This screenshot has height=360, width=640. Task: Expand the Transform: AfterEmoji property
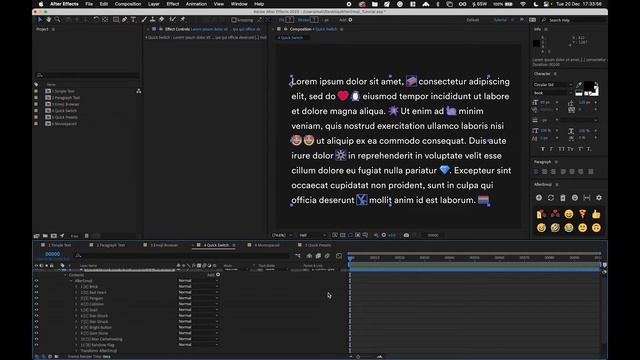76,351
